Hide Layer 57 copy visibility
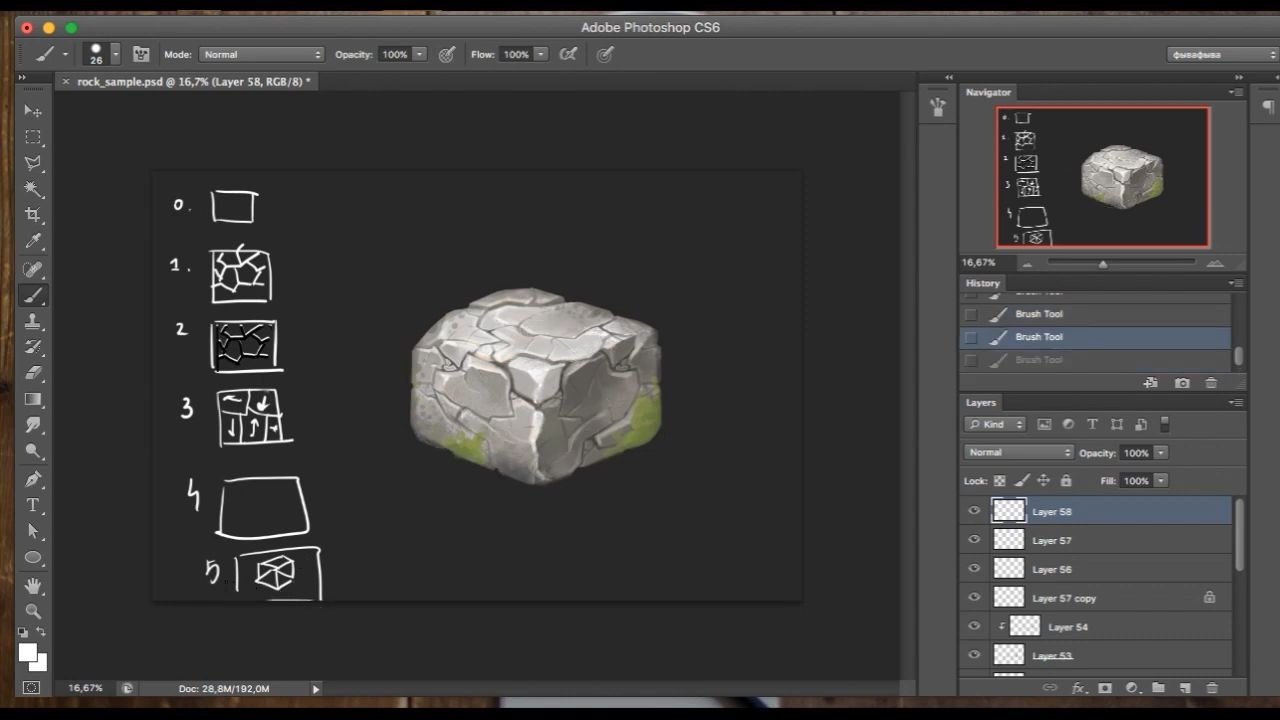The height and width of the screenshot is (720, 1280). click(x=974, y=598)
